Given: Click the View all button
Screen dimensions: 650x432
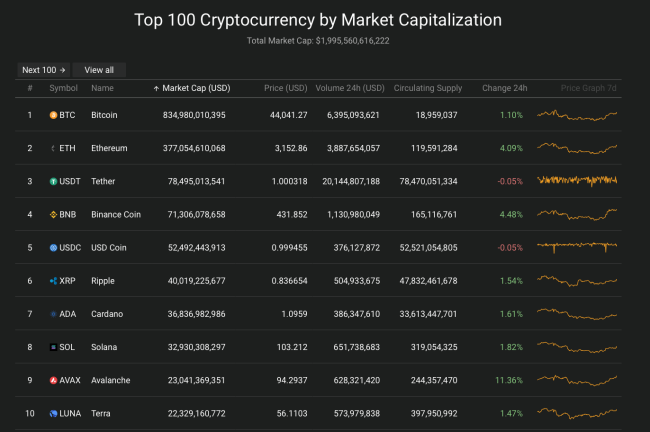Looking at the screenshot, I should (x=99, y=70).
